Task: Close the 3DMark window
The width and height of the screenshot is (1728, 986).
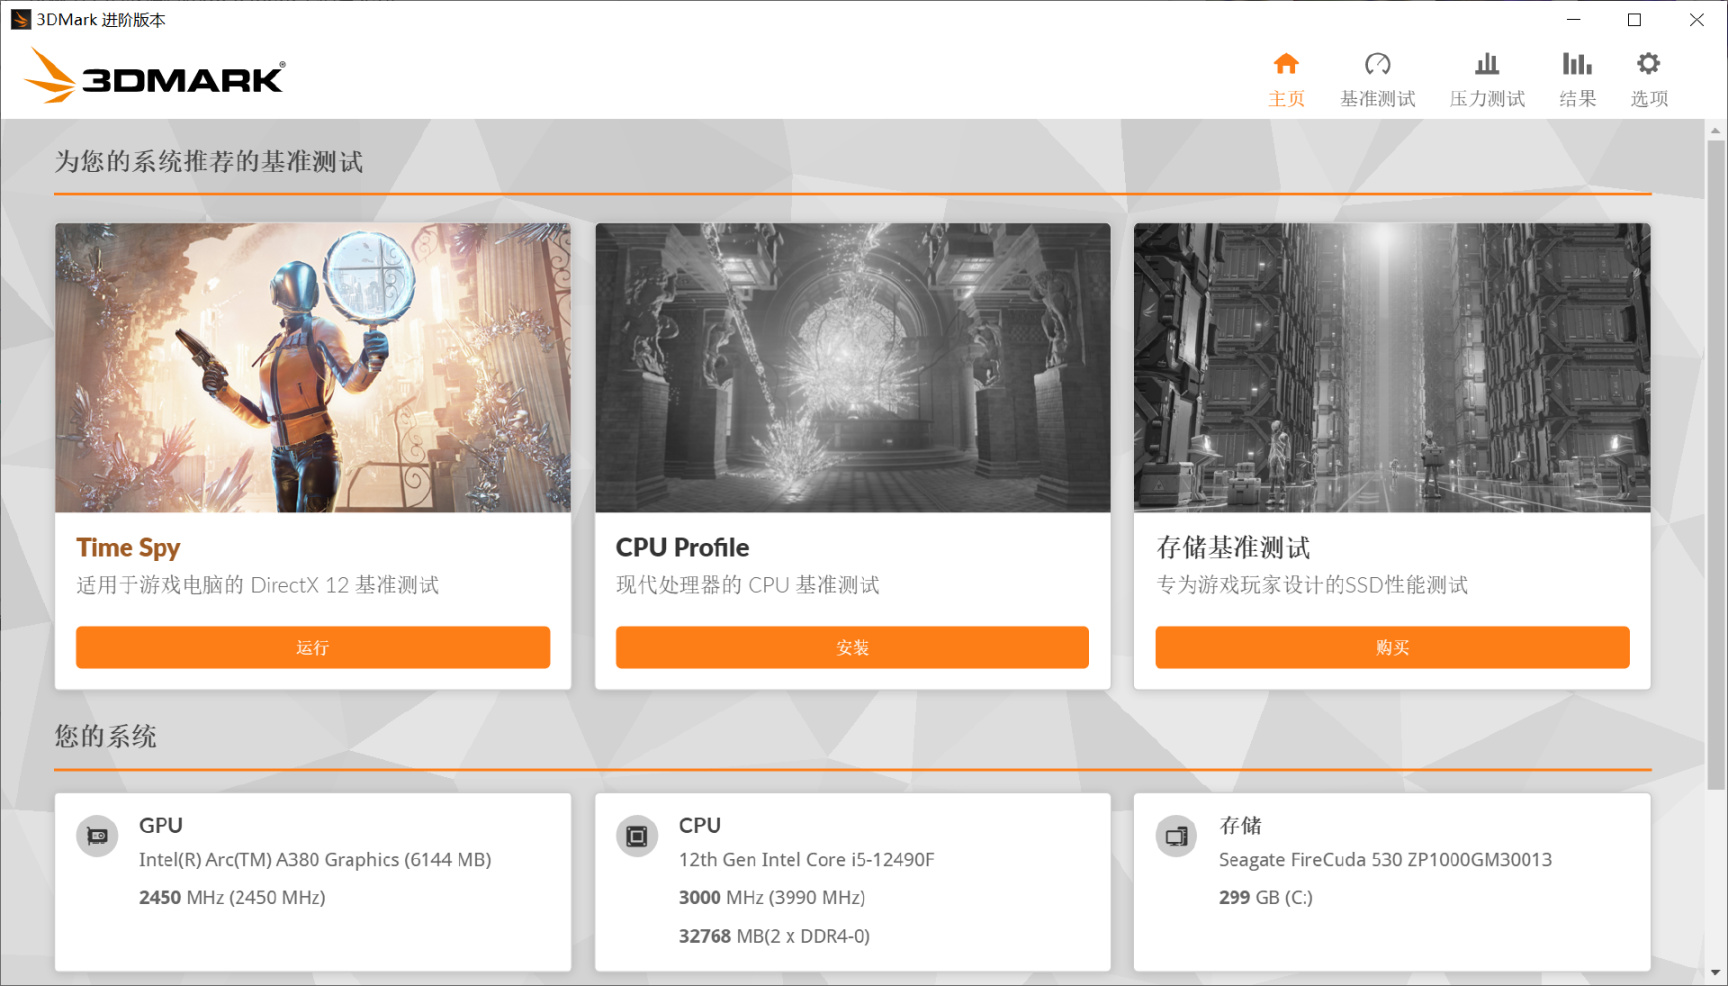Action: [1696, 20]
